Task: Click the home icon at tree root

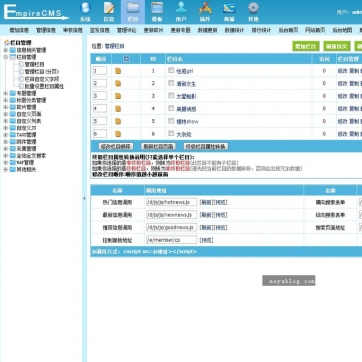Action: pyautogui.click(x=6, y=43)
